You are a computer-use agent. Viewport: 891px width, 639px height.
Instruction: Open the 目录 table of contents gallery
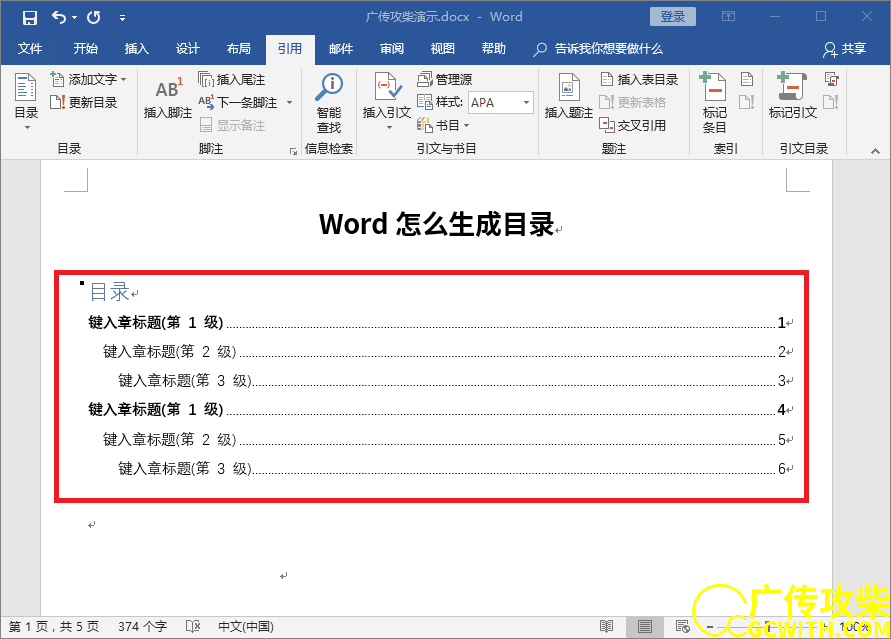26,101
